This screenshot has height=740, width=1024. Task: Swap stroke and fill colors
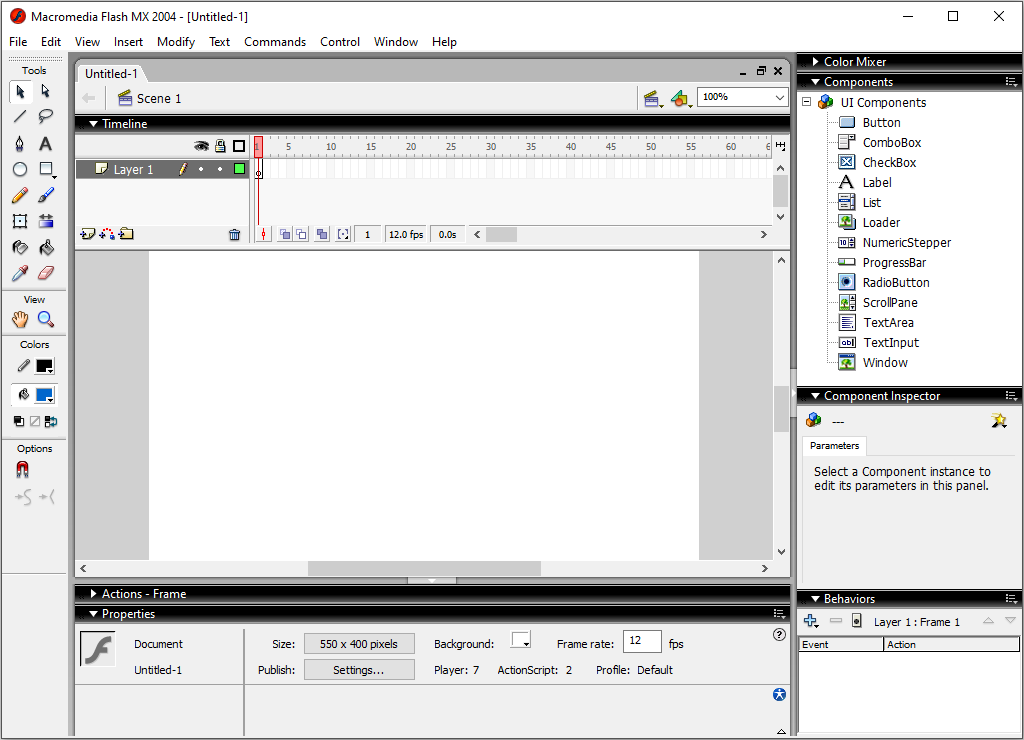(51, 421)
